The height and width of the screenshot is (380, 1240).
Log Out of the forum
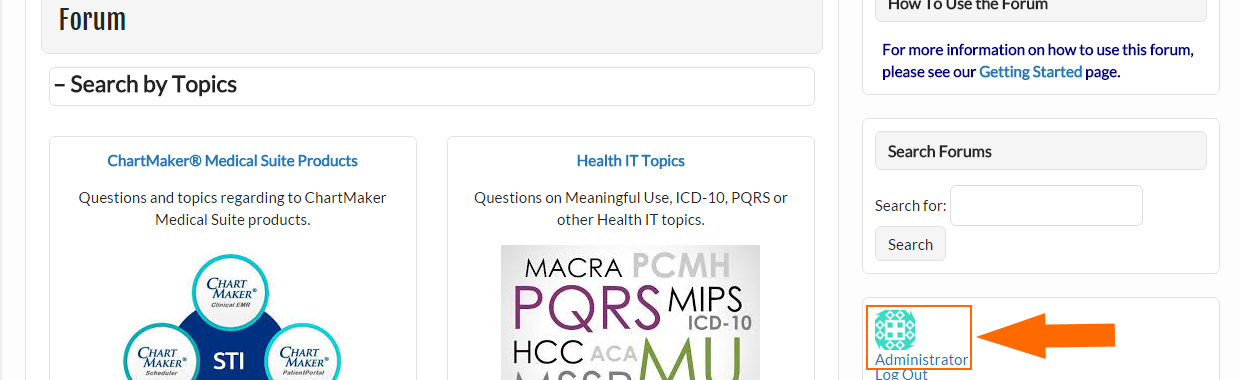(x=901, y=374)
